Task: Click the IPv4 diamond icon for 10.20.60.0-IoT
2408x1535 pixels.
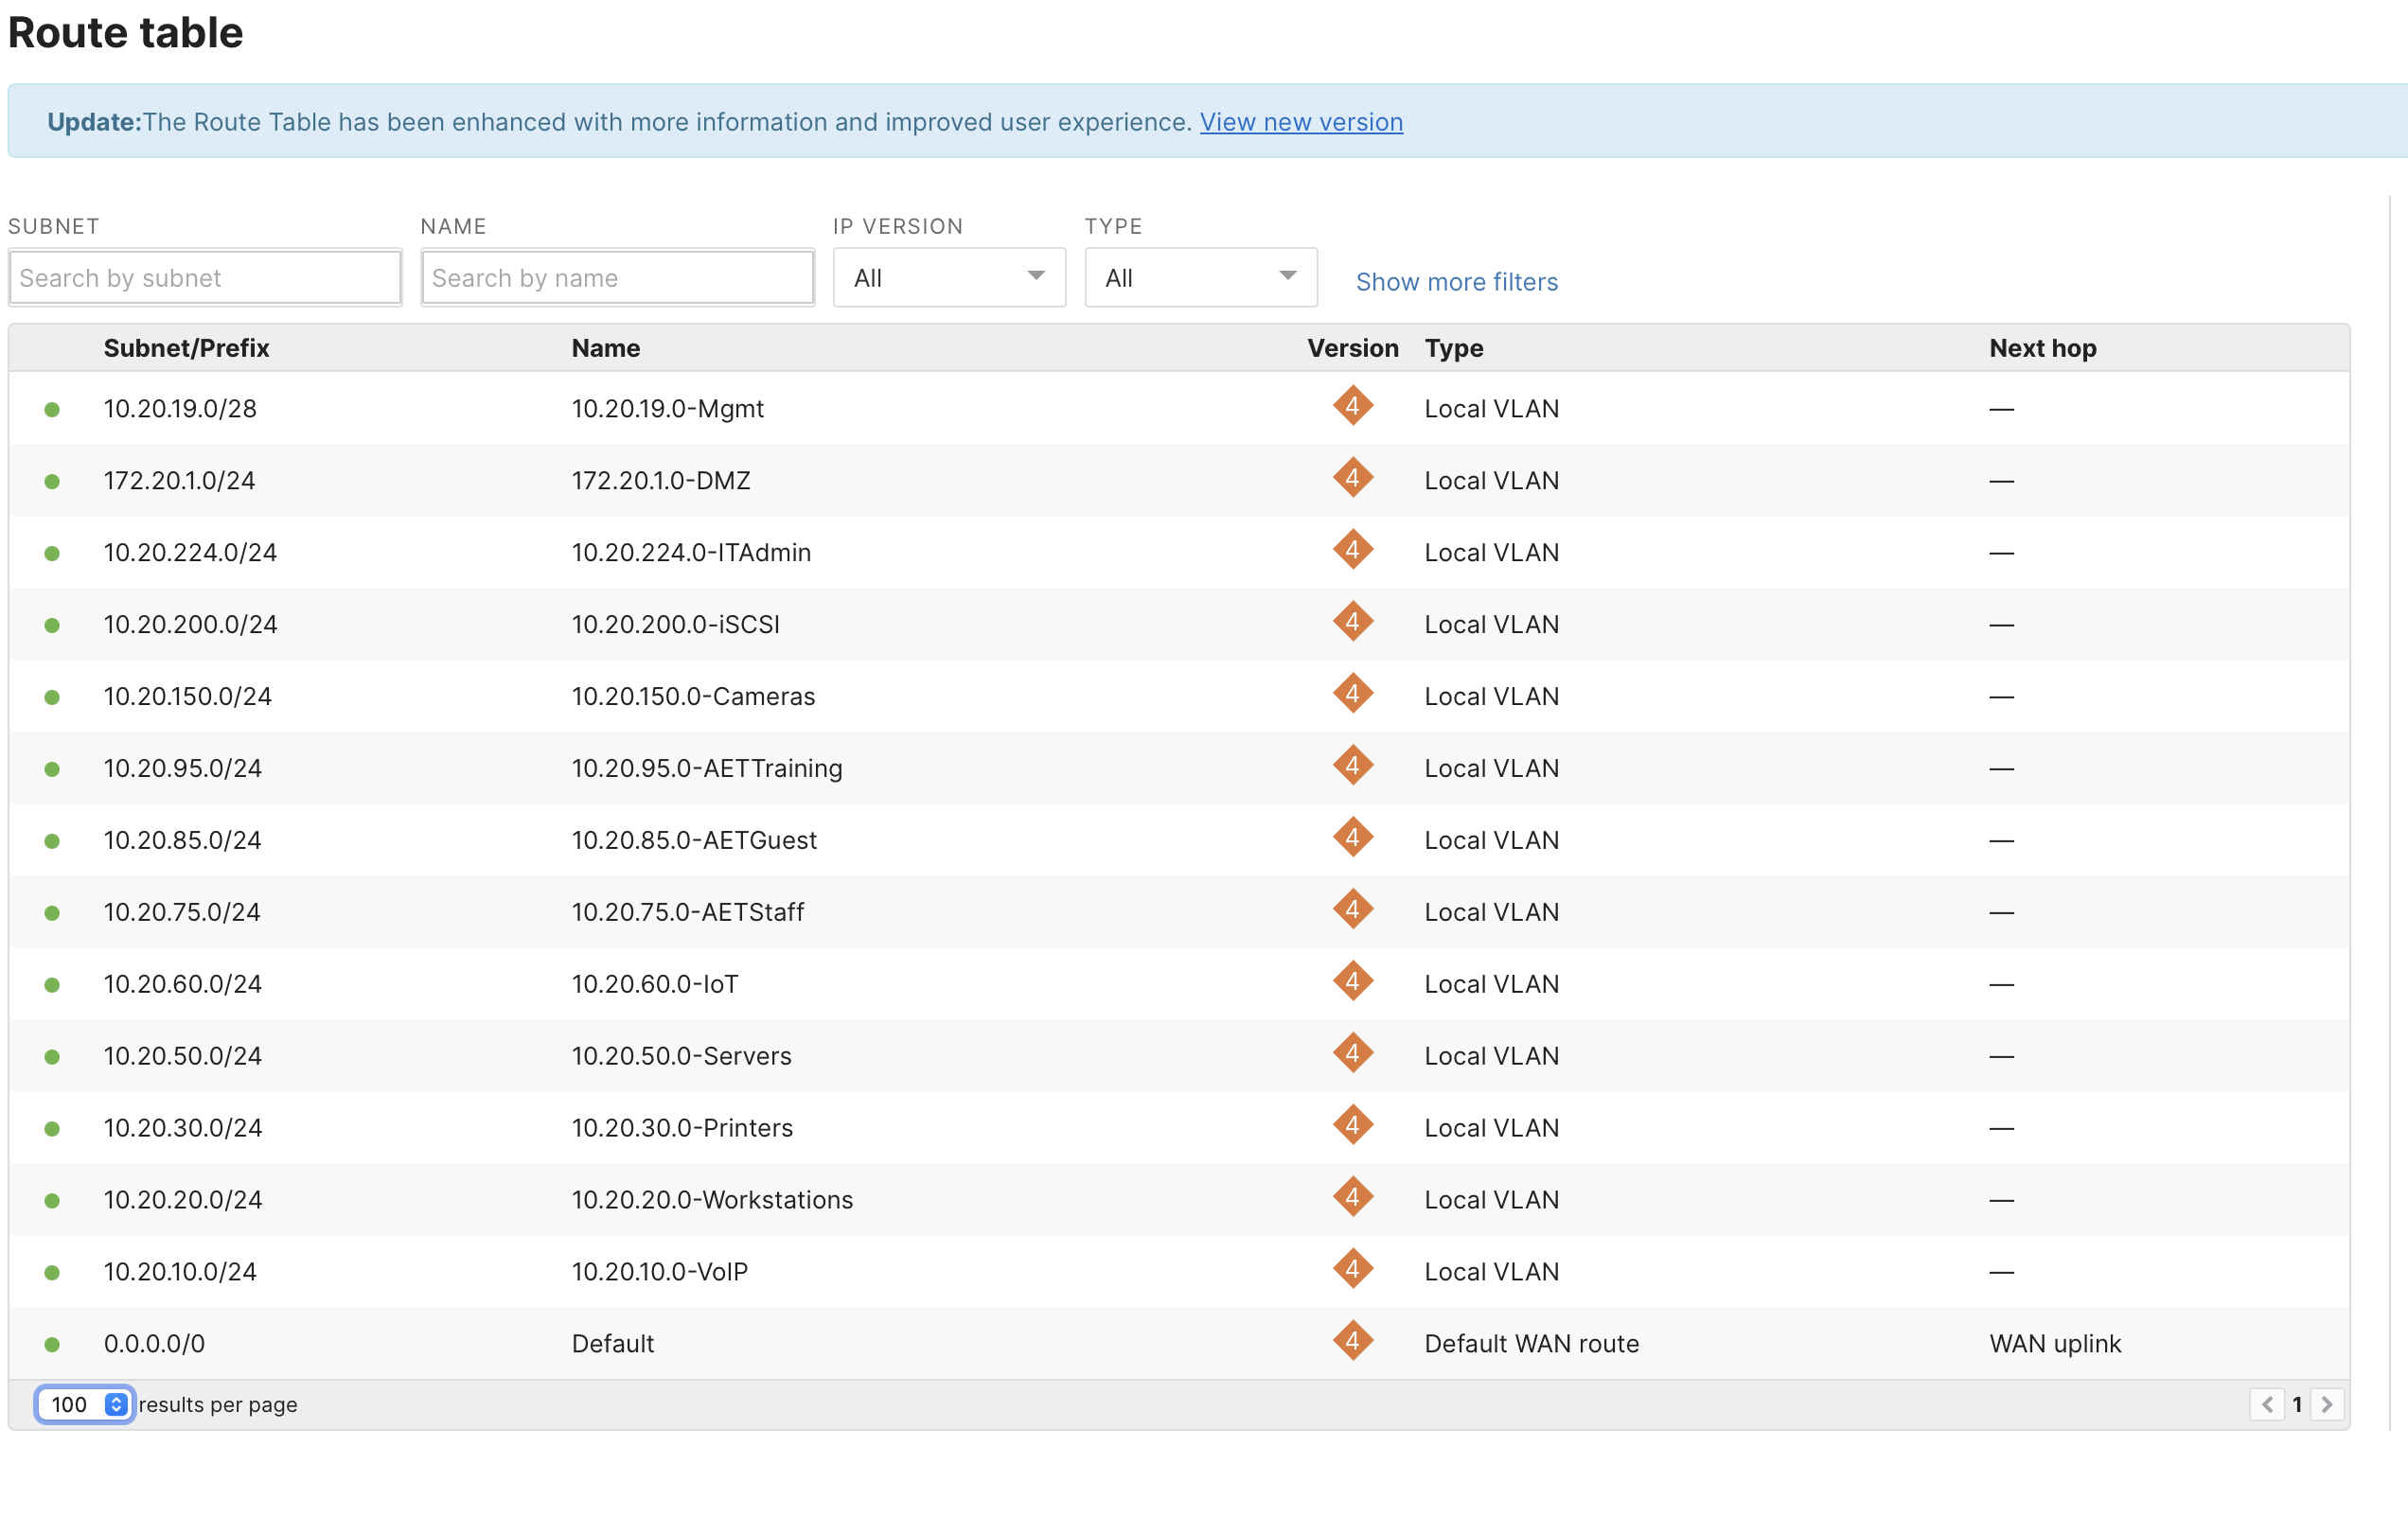Action: (1353, 981)
